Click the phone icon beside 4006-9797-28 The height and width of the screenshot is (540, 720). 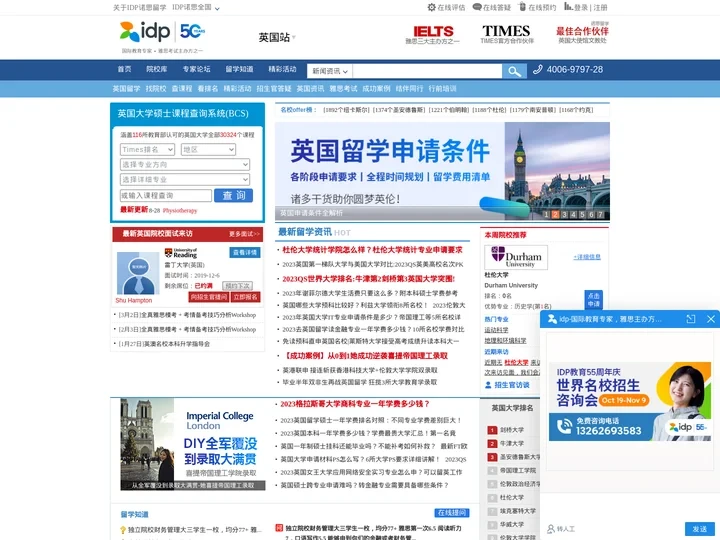pyautogui.click(x=537, y=70)
